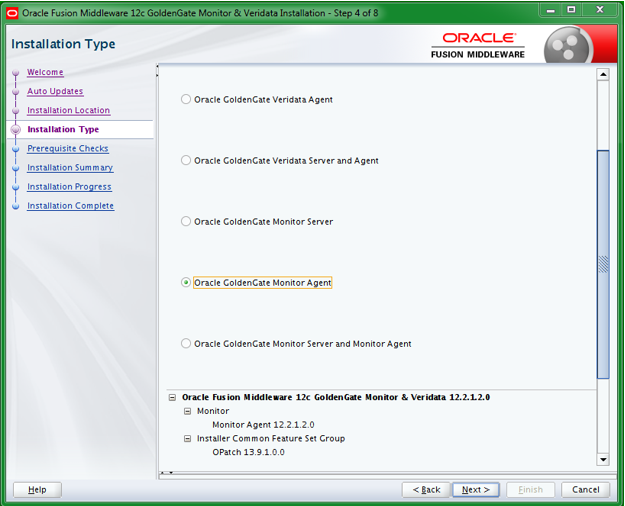625x506 pixels.
Task: Click Welcome step bullet icon
Action: [x=16, y=73]
